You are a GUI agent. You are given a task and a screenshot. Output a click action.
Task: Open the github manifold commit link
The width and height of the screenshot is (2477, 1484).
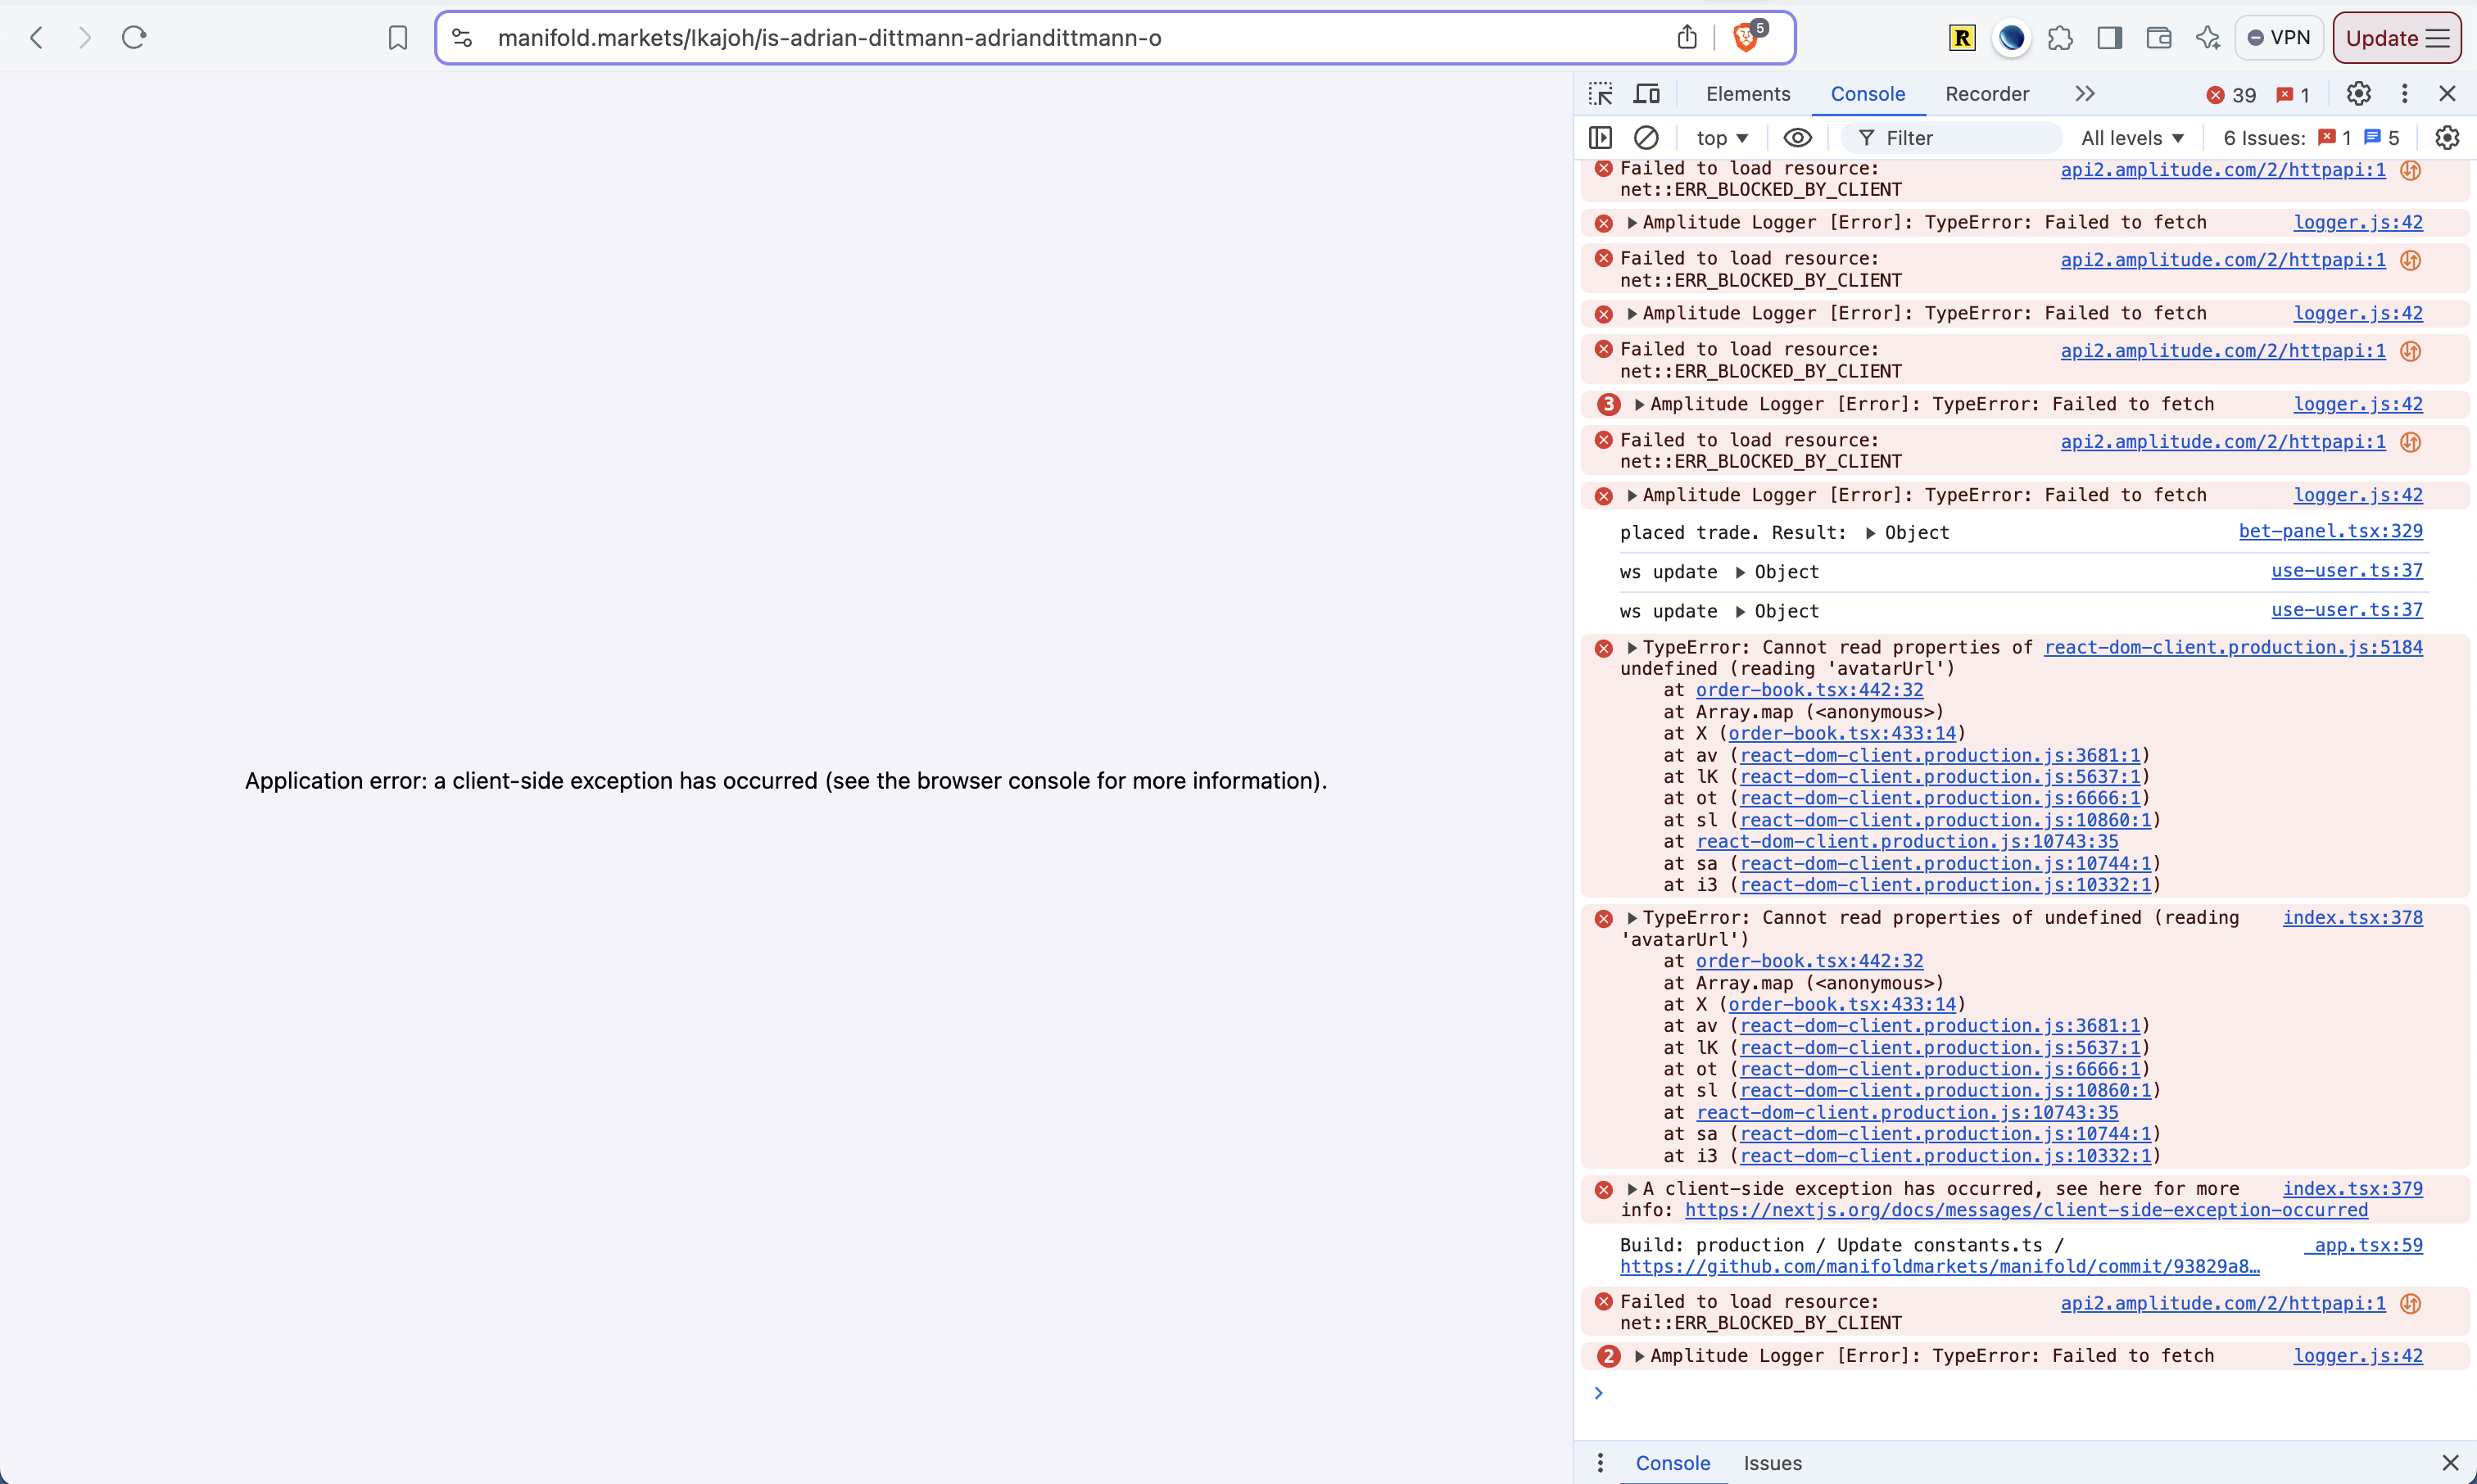(x=1939, y=1267)
